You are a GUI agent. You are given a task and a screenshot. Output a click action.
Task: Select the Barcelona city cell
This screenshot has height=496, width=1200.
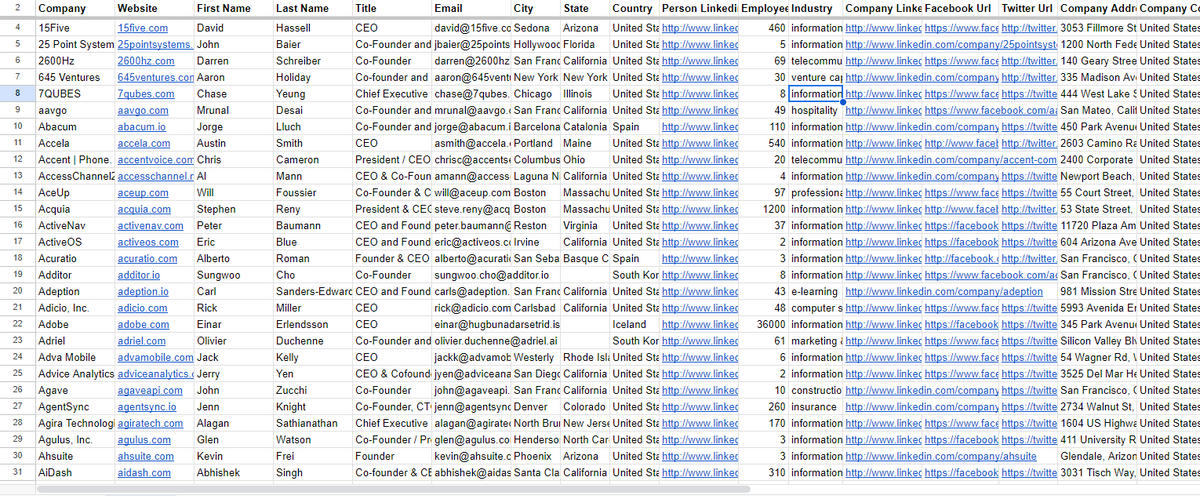click(535, 127)
